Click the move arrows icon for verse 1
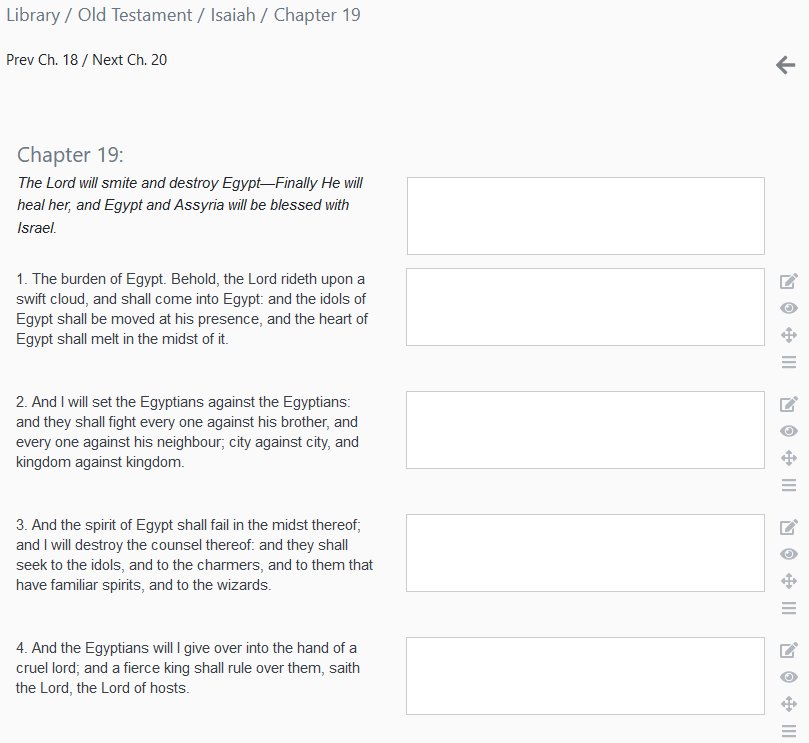The height and width of the screenshot is (743, 809). [789, 335]
